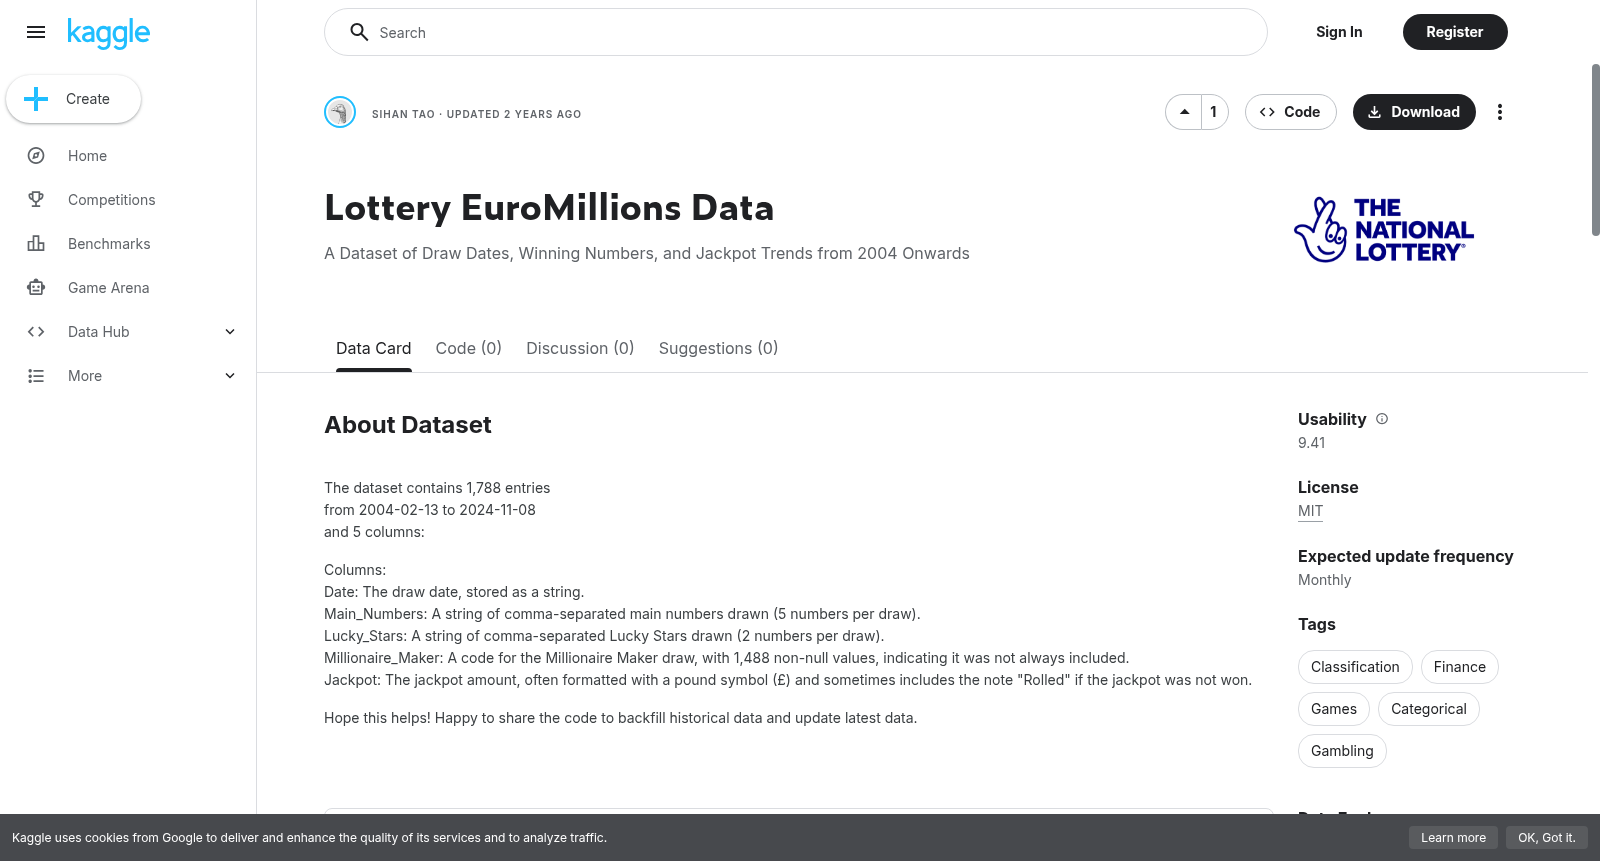Image resolution: width=1600 pixels, height=861 pixels.
Task: Click Sihan Tao's profile avatar
Action: 340,112
